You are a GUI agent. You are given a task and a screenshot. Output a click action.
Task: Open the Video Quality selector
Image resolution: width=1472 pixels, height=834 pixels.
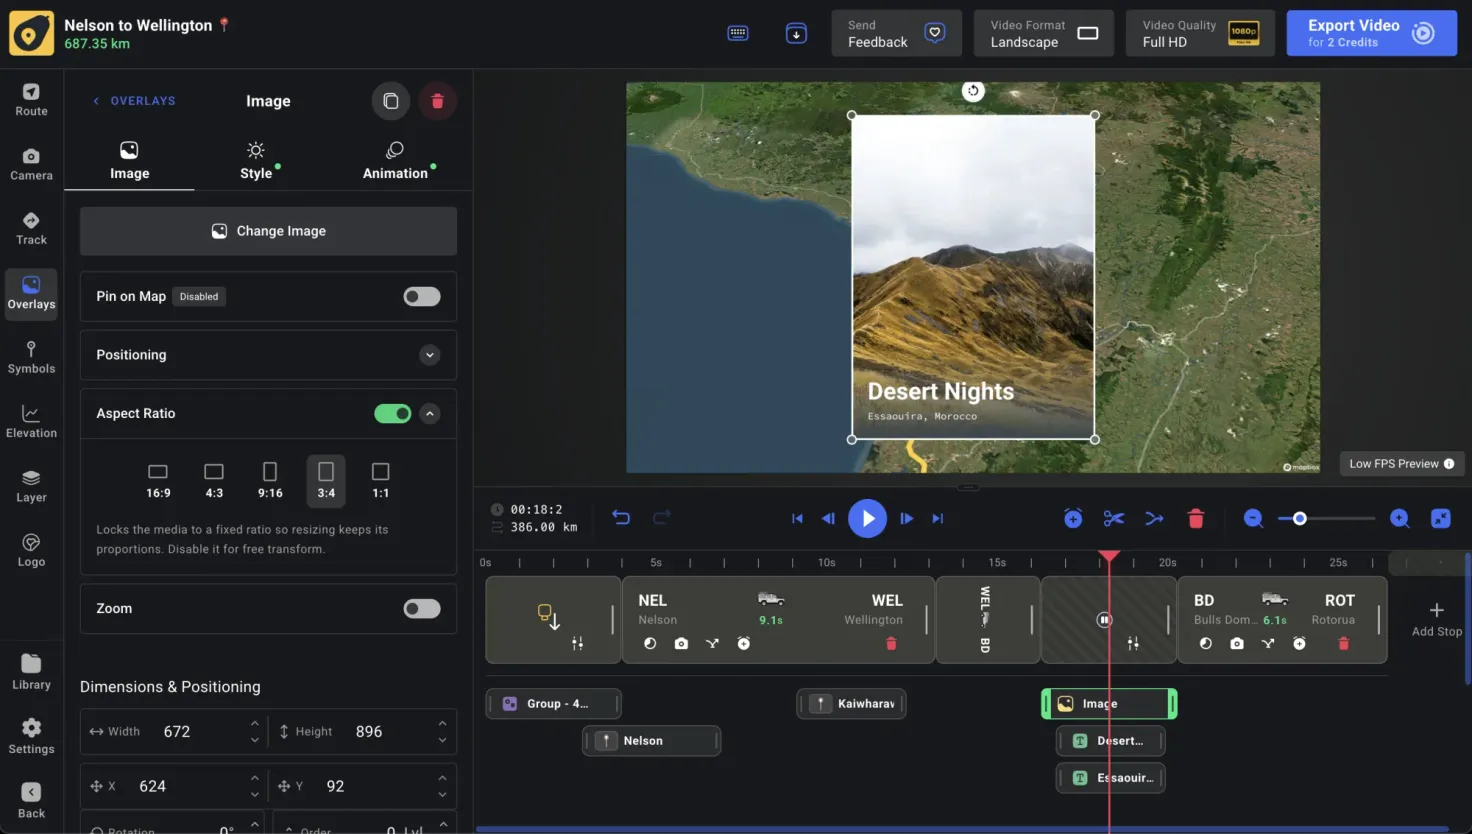1200,33
